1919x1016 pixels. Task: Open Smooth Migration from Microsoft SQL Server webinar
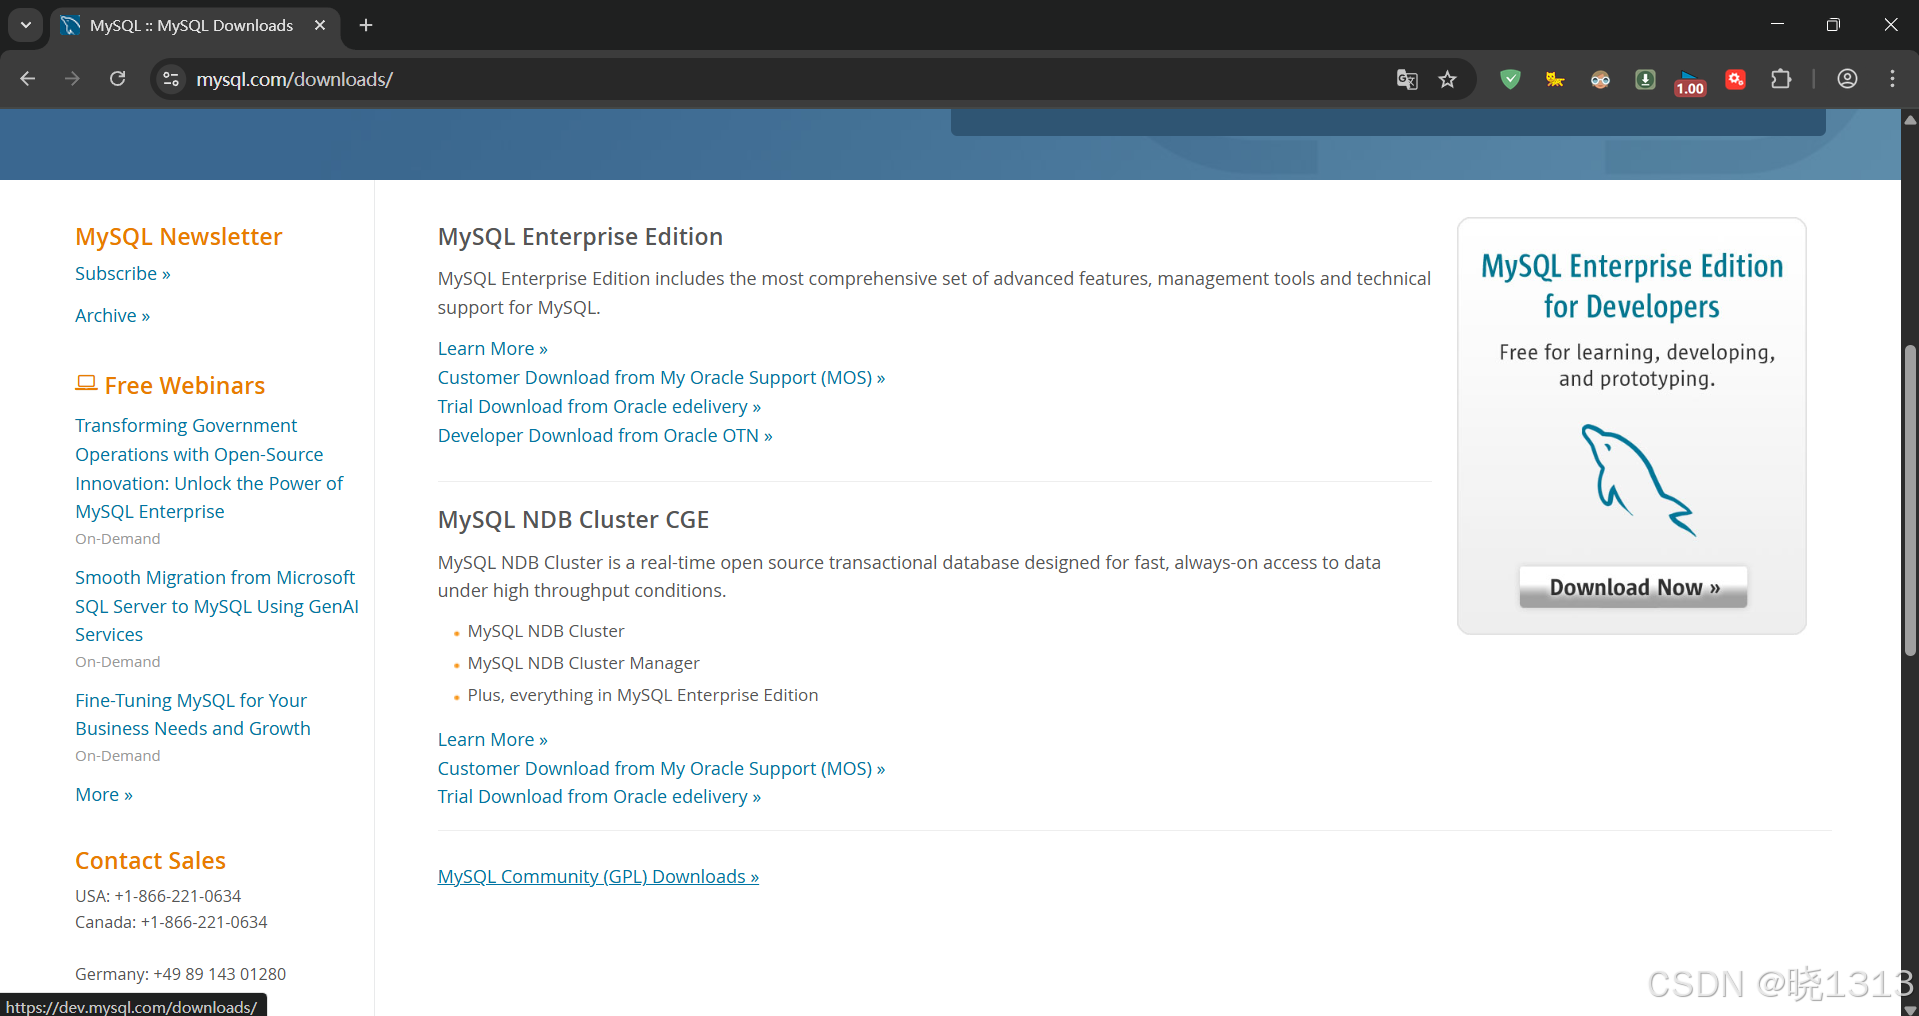pyautogui.click(x=217, y=606)
